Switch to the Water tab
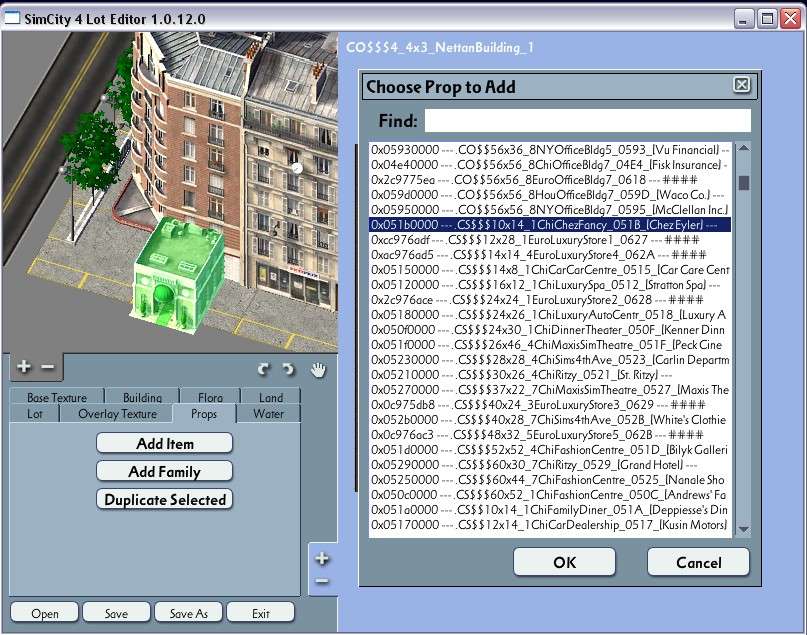The width and height of the screenshot is (807, 635). (x=268, y=414)
